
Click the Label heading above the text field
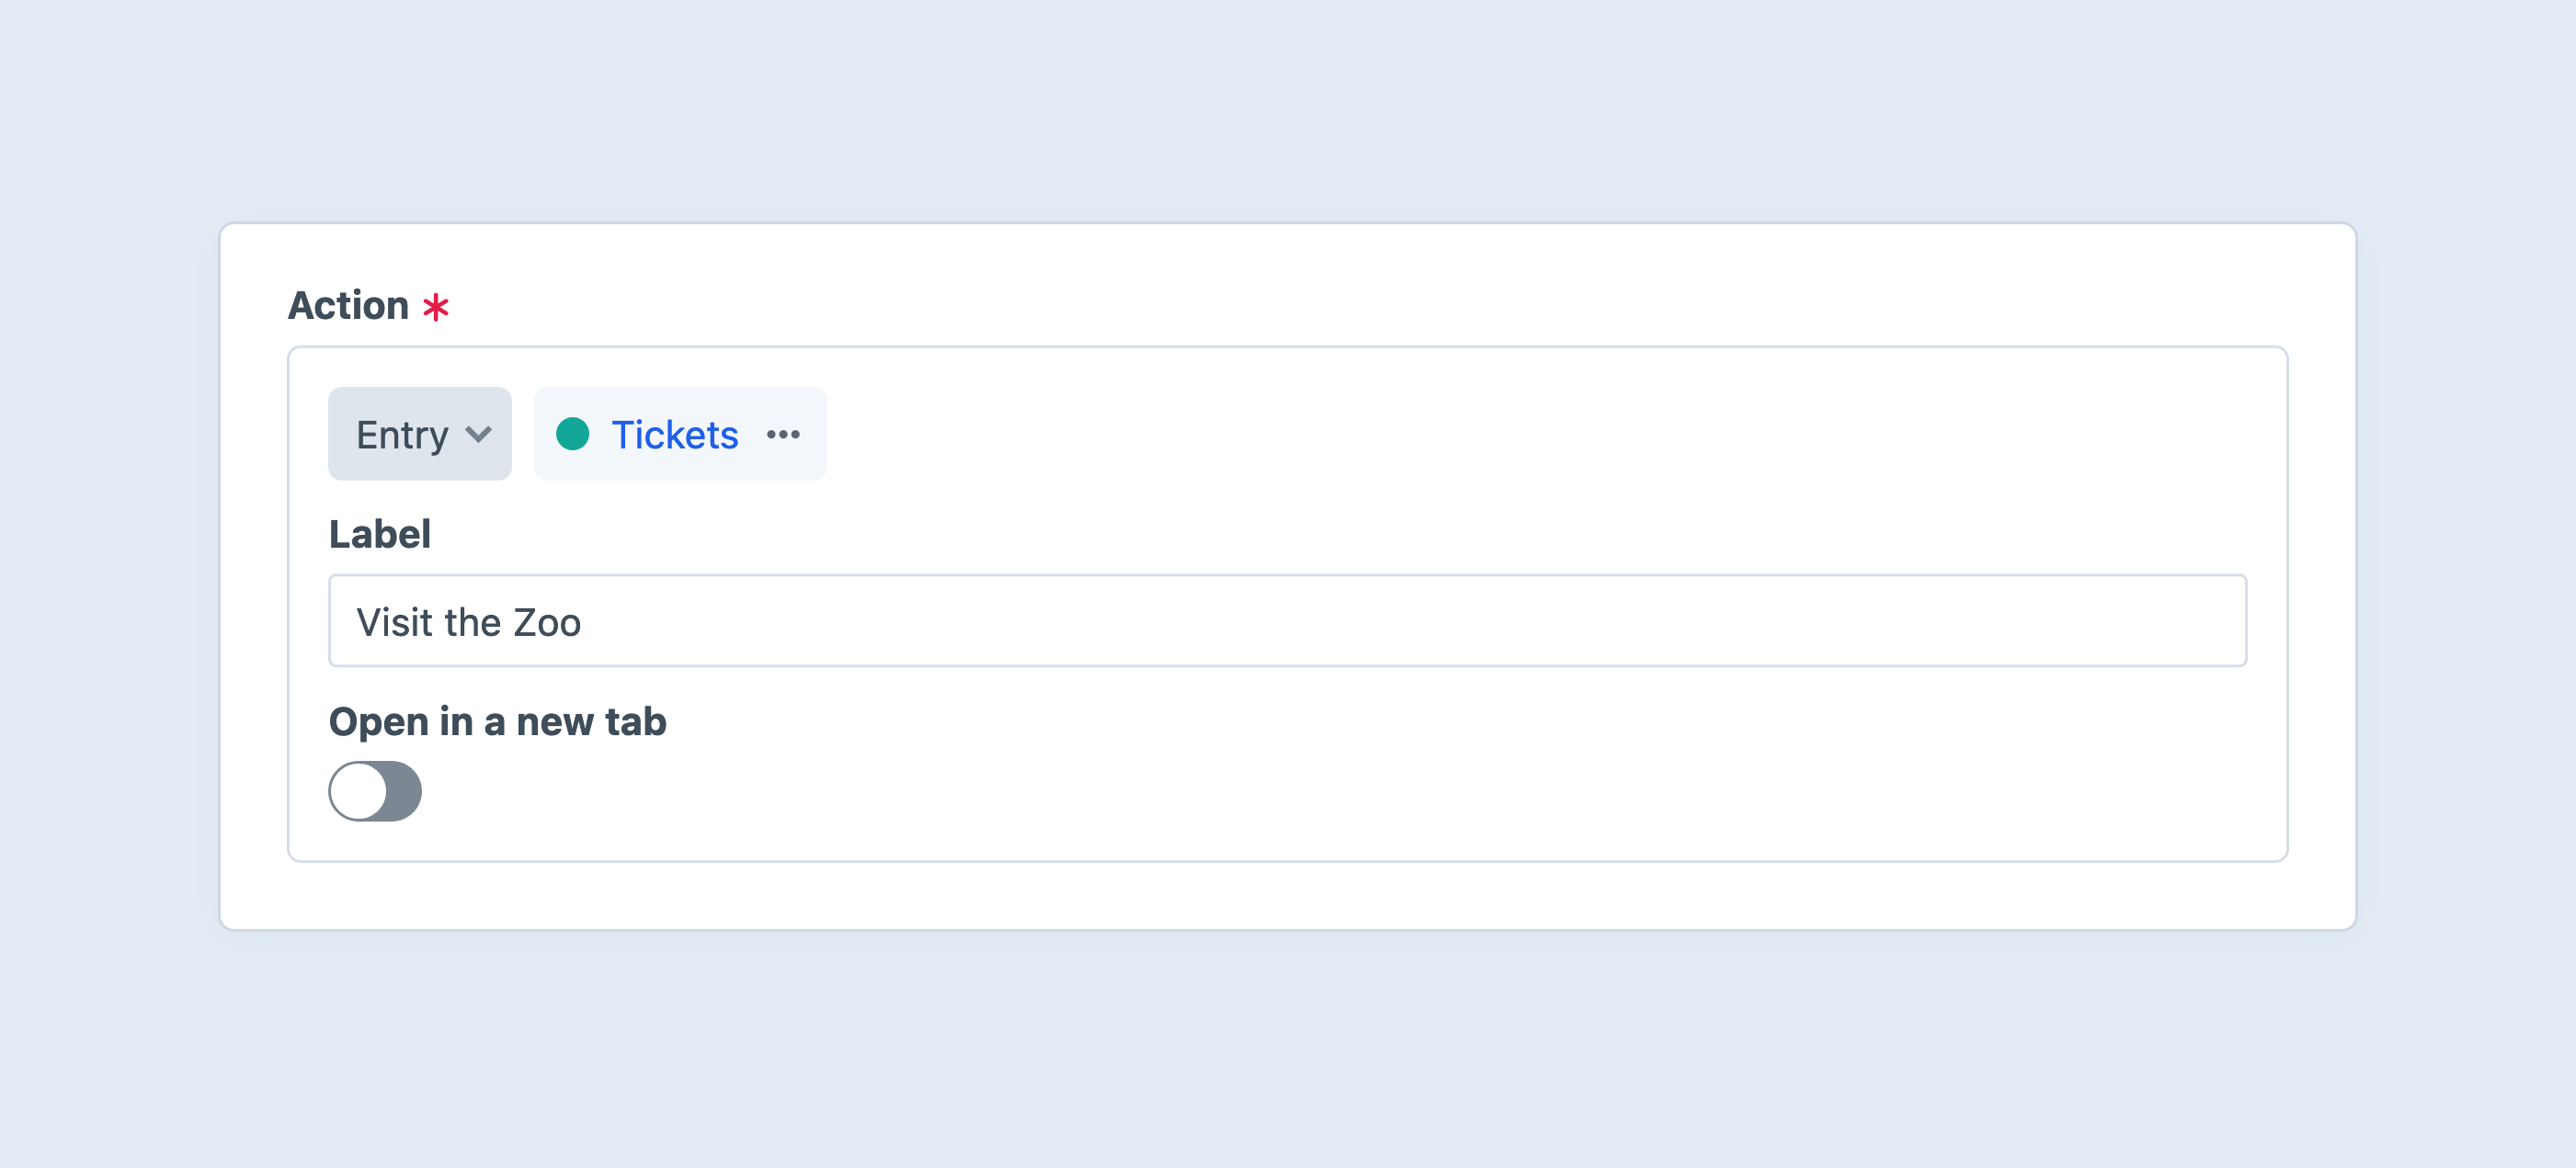(379, 534)
